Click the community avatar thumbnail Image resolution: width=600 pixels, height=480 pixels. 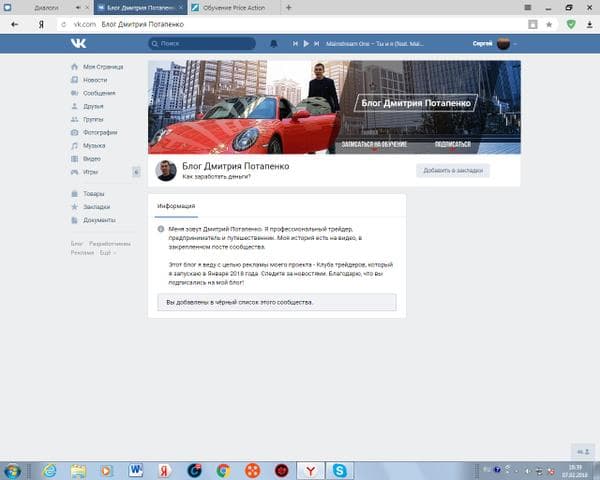click(x=166, y=171)
